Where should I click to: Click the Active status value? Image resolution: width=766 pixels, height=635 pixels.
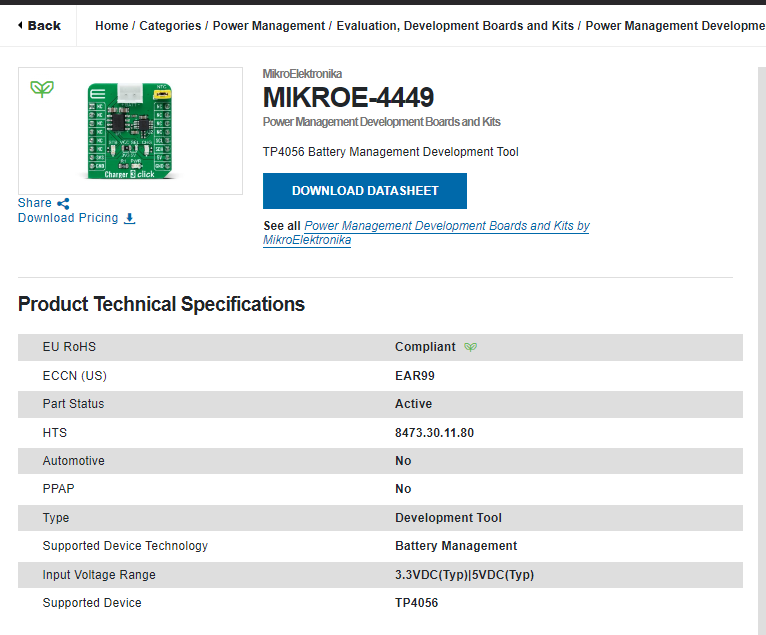click(413, 404)
